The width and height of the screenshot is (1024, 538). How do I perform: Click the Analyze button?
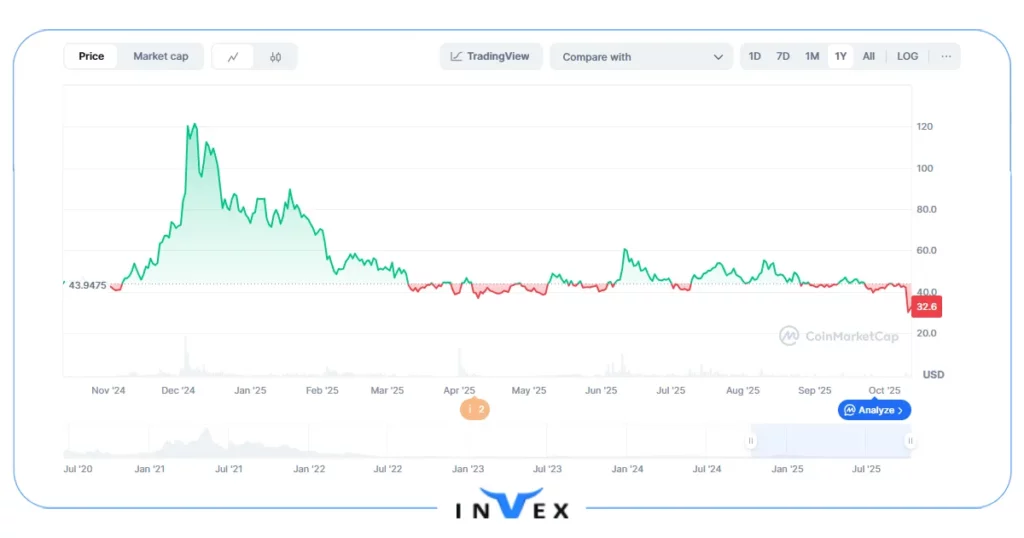pyautogui.click(x=874, y=410)
